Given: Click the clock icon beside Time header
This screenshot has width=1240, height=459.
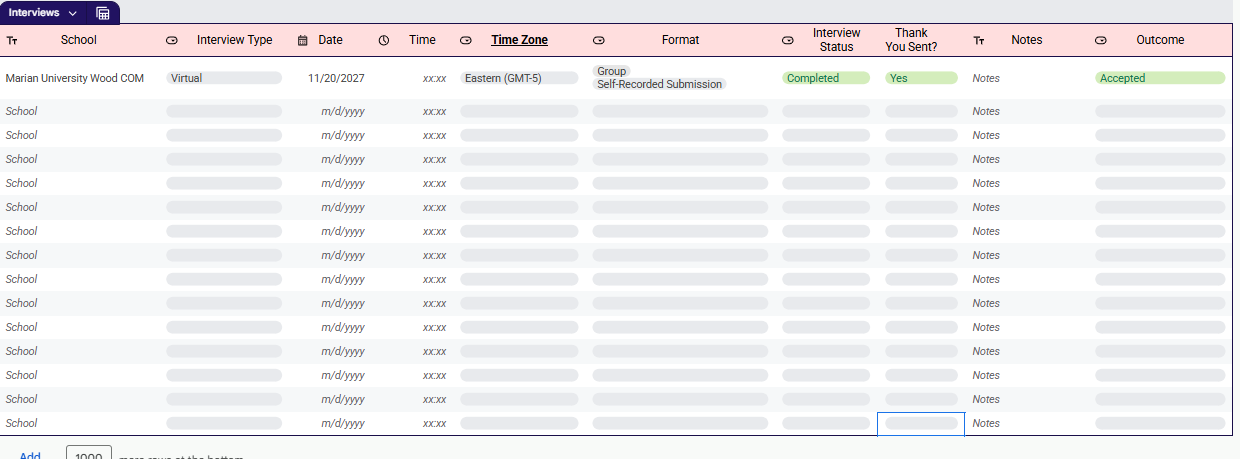Looking at the screenshot, I should click(x=384, y=41).
